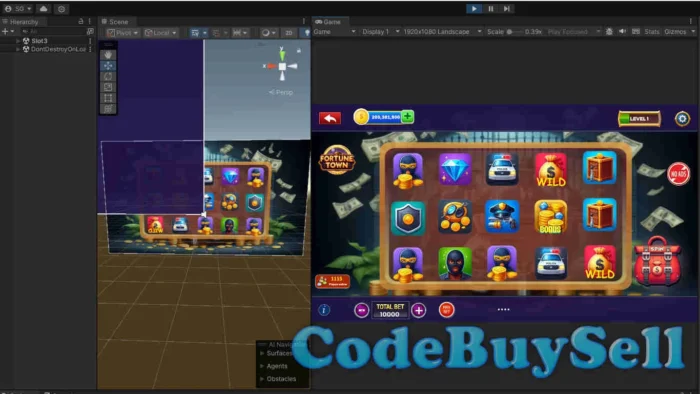The width and height of the screenshot is (700, 394).
Task: Adjust the Game view Scale slider
Action: pyautogui.click(x=514, y=32)
